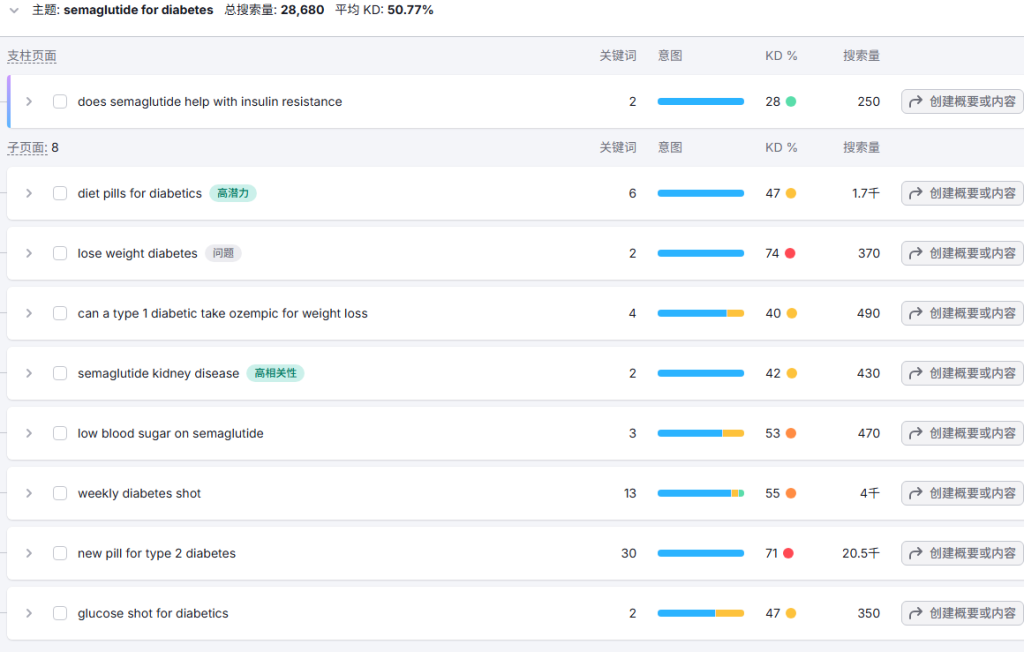Click keyword count 13 for weekly diabetes shot
The height and width of the screenshot is (652, 1024).
click(630, 493)
